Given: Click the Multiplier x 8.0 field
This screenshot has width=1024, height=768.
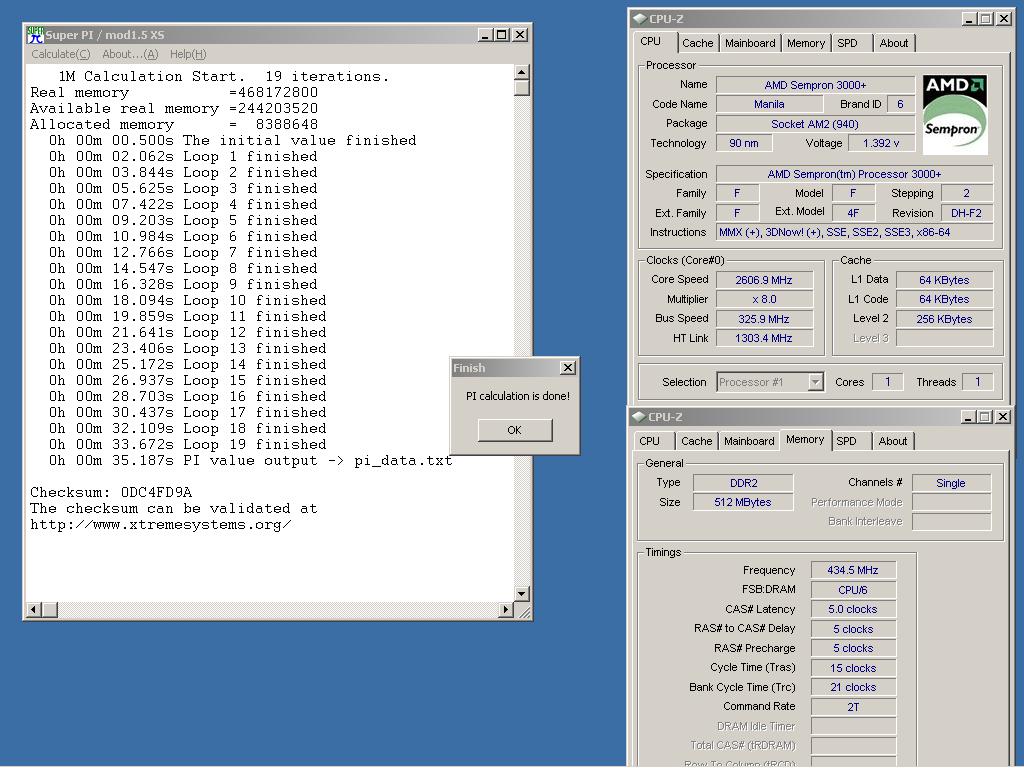Looking at the screenshot, I should [x=764, y=299].
